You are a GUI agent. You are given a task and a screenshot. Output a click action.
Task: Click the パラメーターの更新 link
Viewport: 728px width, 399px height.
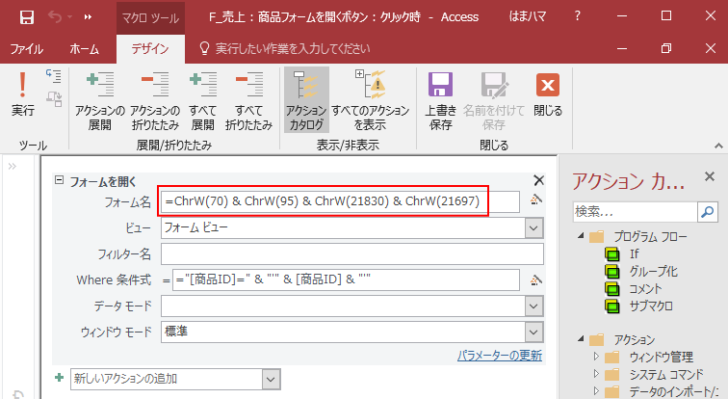point(500,356)
